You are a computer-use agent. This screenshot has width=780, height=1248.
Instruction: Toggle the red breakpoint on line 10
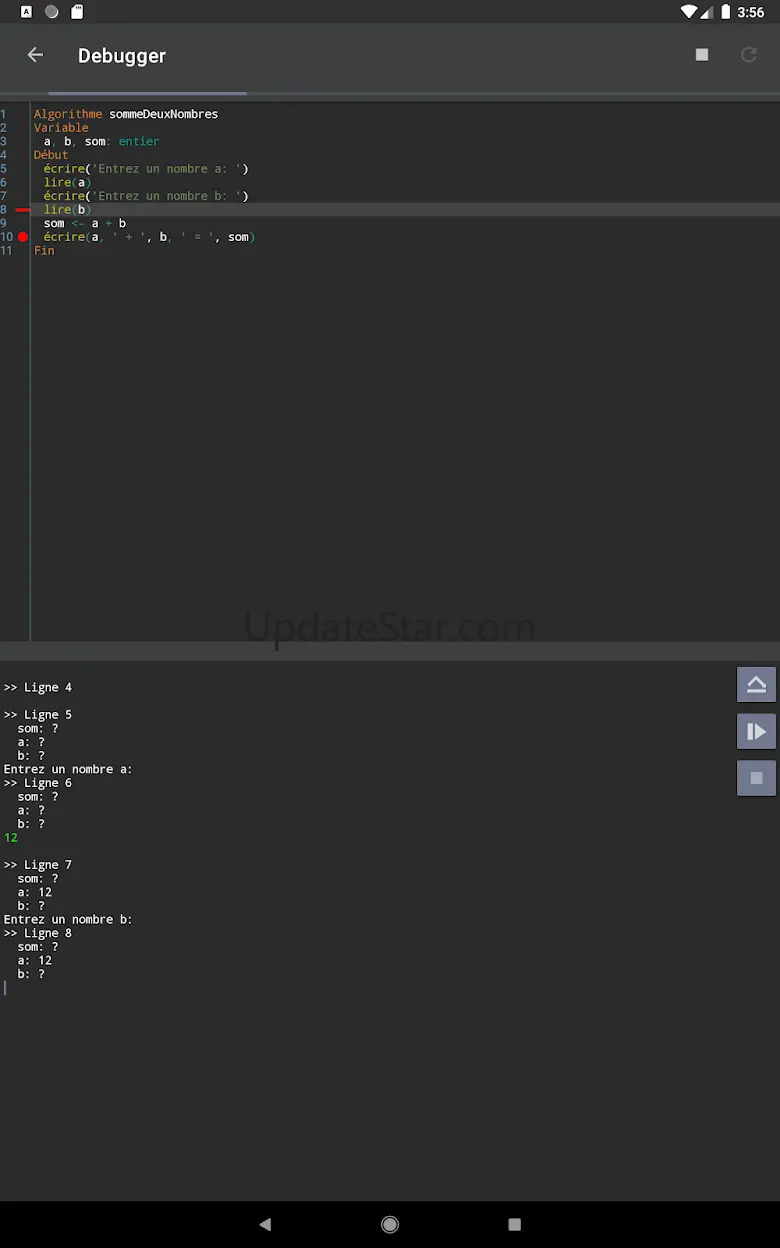click(x=23, y=237)
